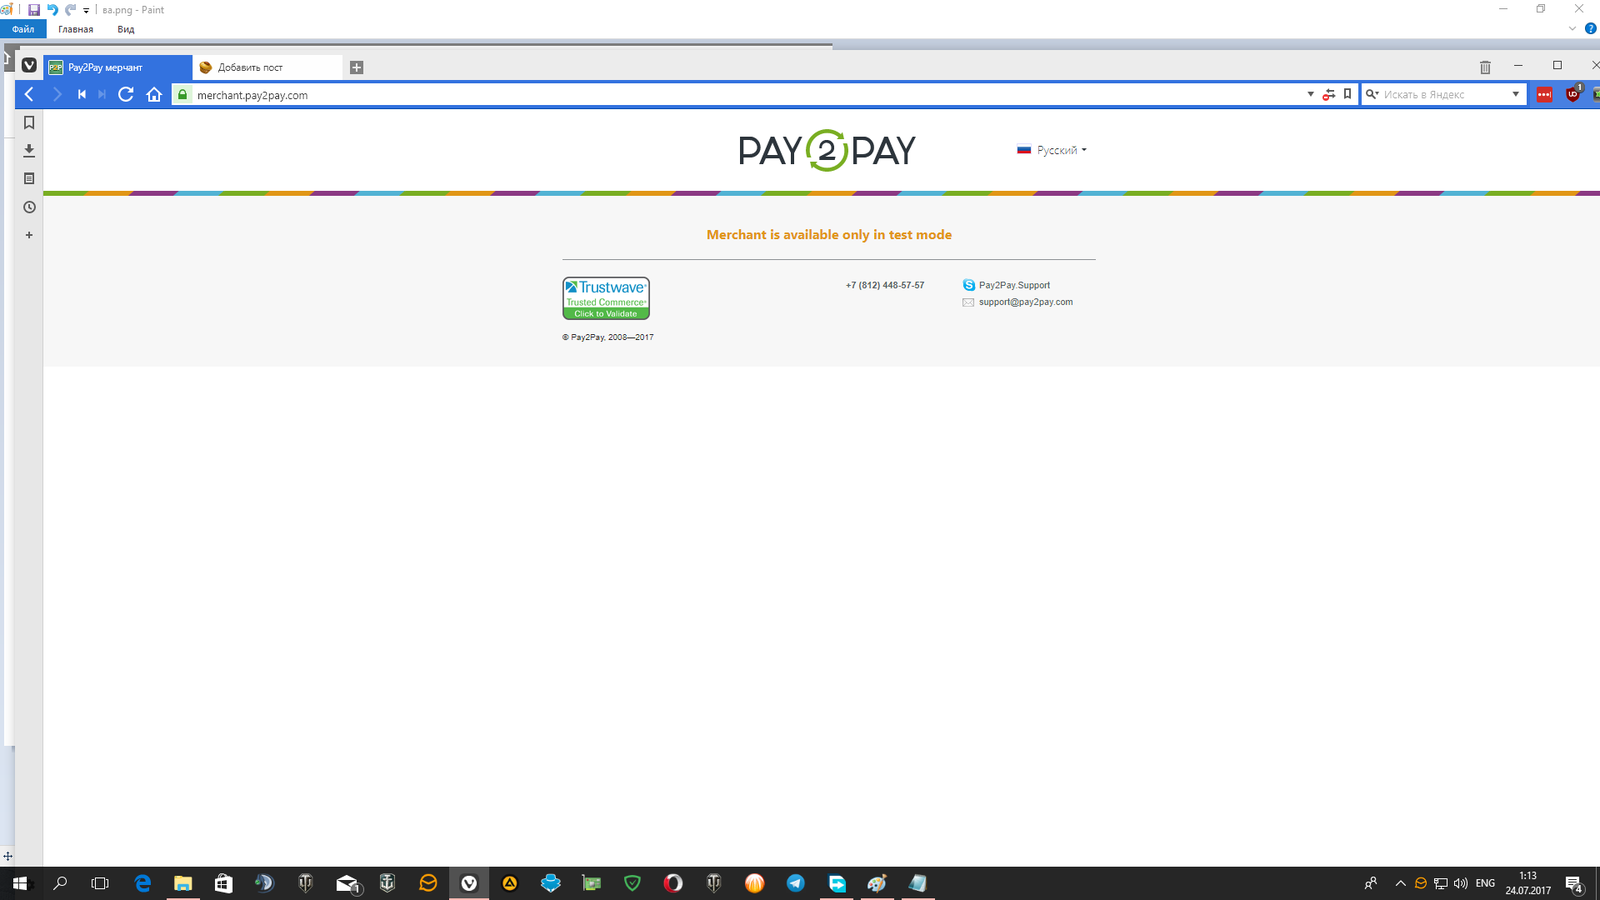Viewport: 1600px width, 900px height.
Task: Open the Файл menu in Paint
Action: 23,29
